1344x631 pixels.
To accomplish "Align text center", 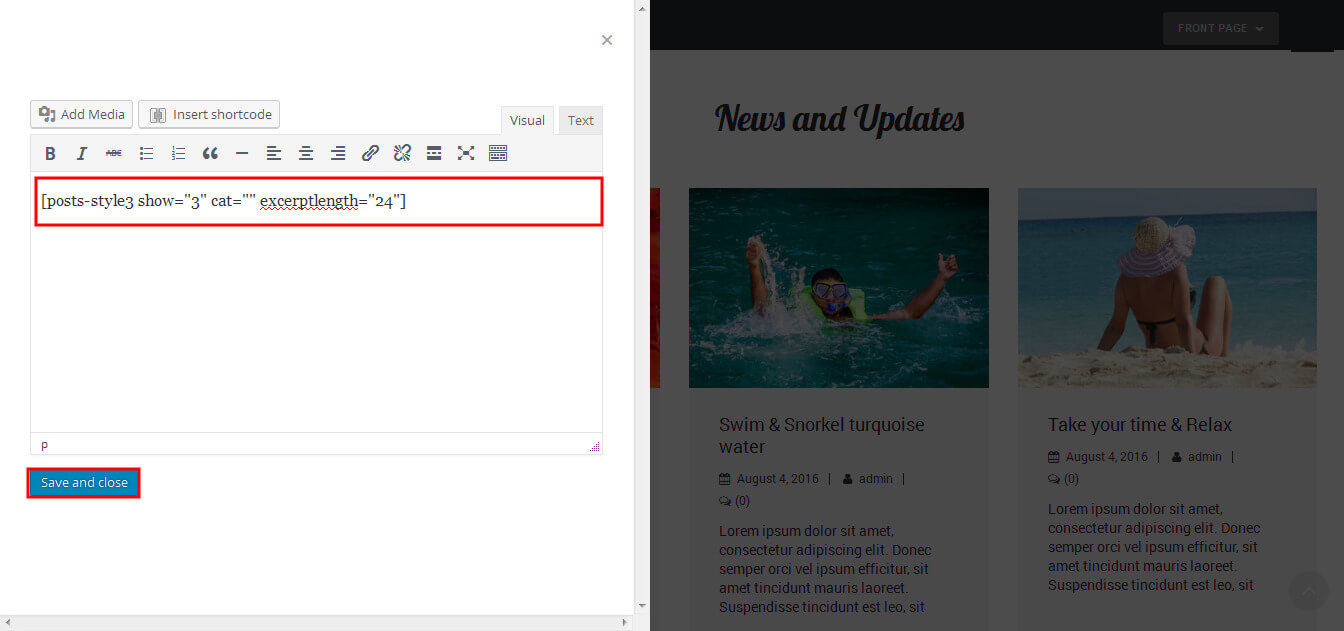I will [306, 153].
